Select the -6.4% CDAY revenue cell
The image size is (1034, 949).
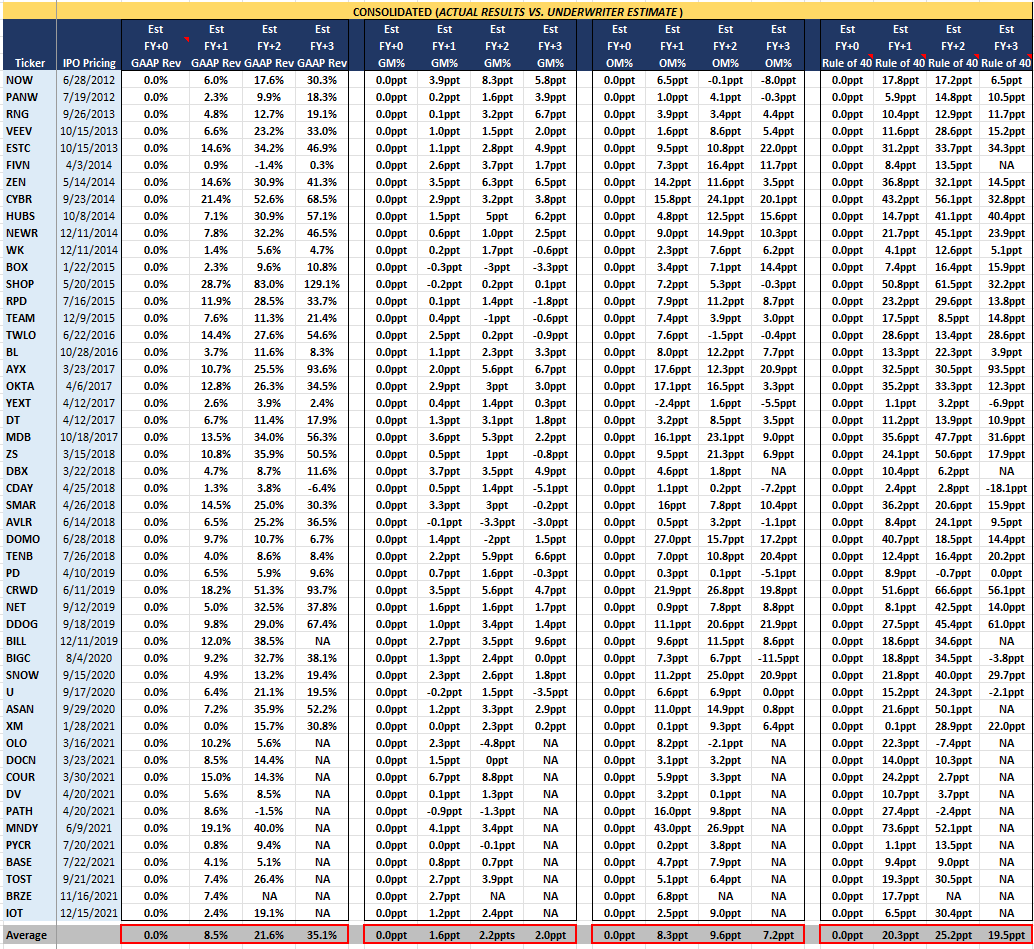click(322, 488)
